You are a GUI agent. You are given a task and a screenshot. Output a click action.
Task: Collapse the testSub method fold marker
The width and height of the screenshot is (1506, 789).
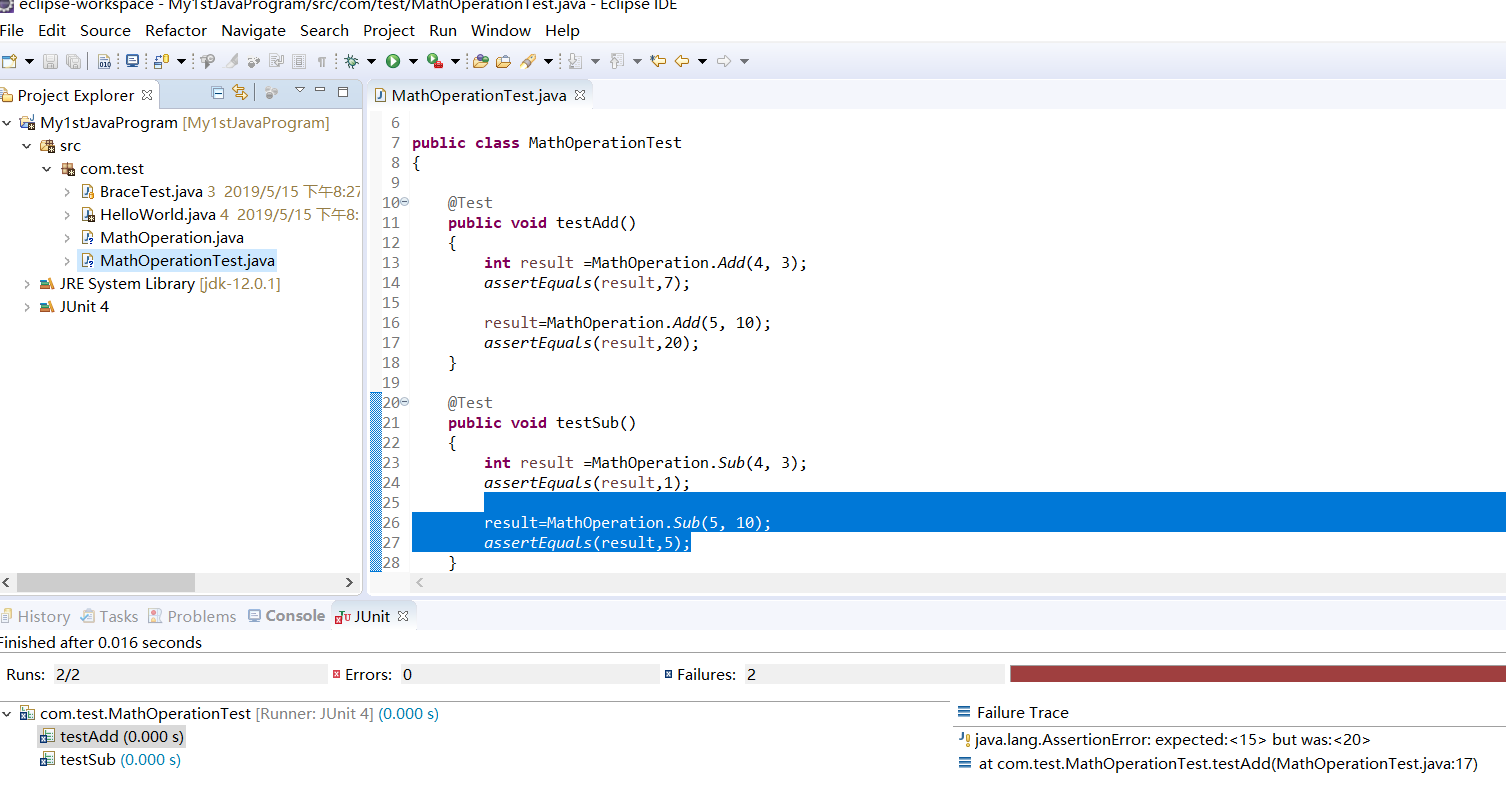404,402
